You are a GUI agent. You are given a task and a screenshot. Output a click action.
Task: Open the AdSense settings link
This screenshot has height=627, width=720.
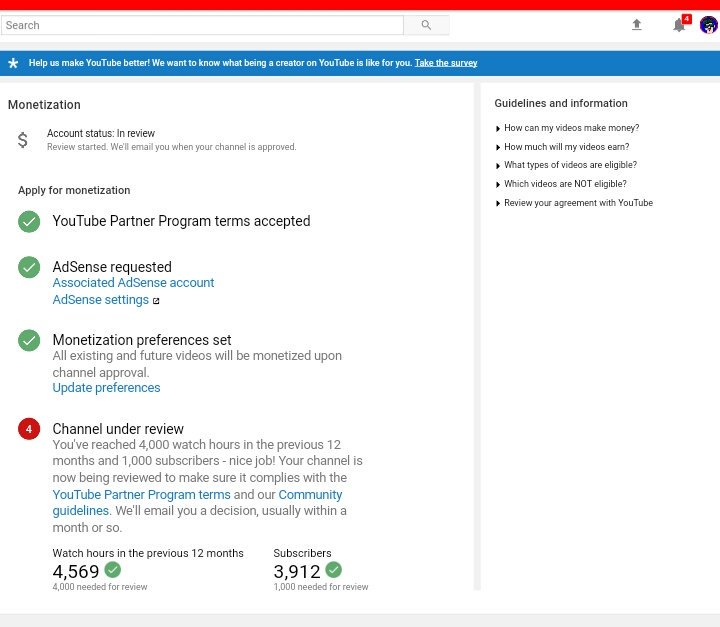point(101,299)
